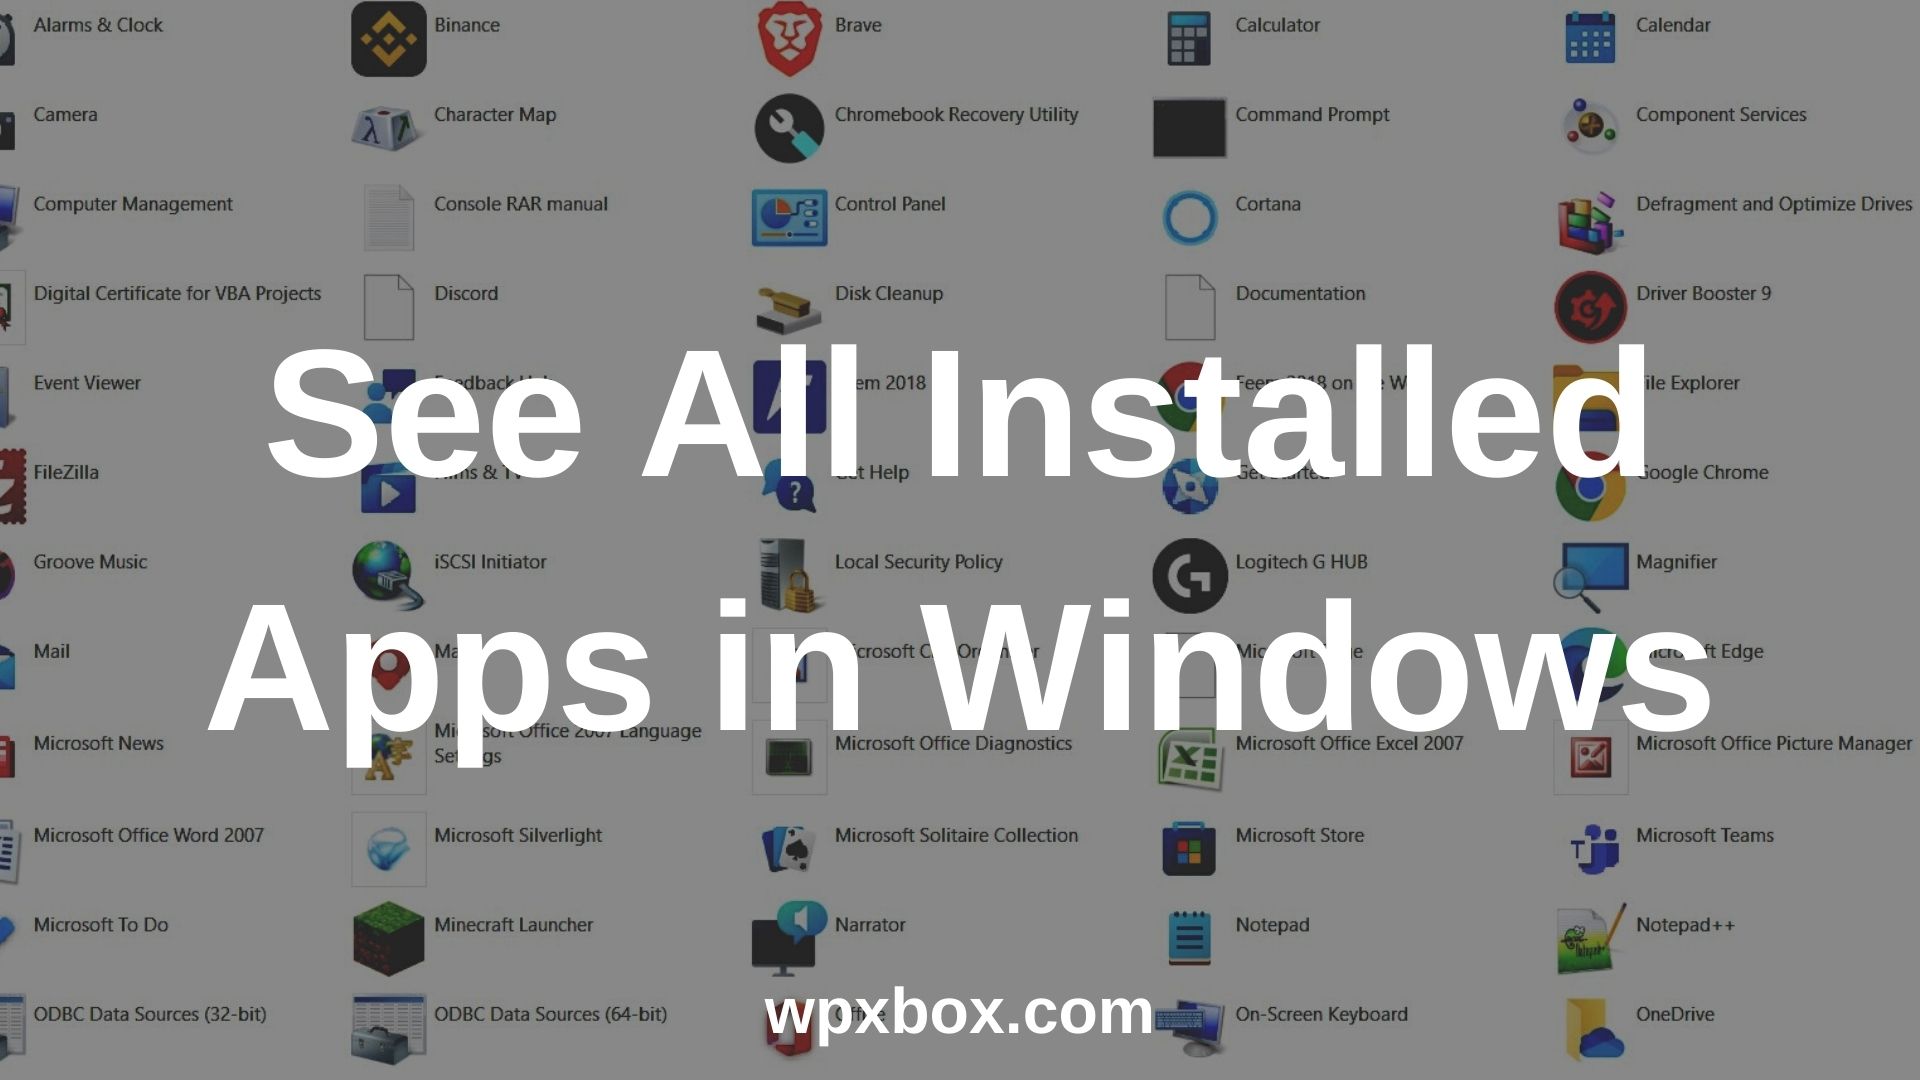
Task: Open Binance application
Action: click(x=388, y=38)
